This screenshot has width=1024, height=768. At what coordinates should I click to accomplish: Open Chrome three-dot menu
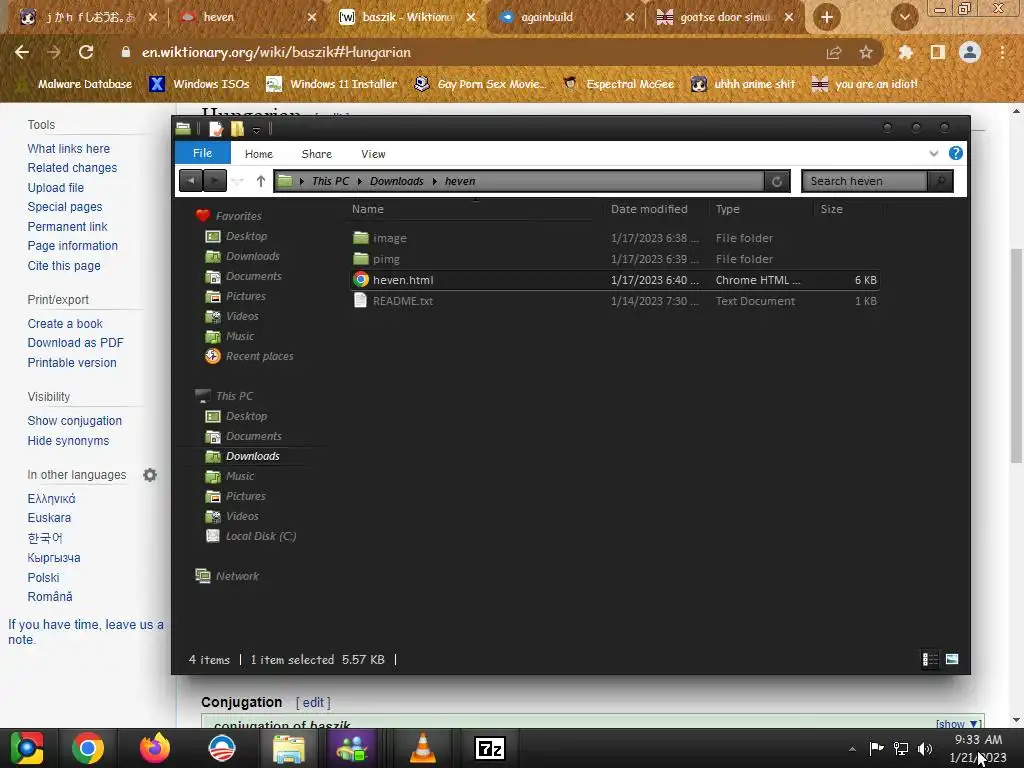(1002, 52)
